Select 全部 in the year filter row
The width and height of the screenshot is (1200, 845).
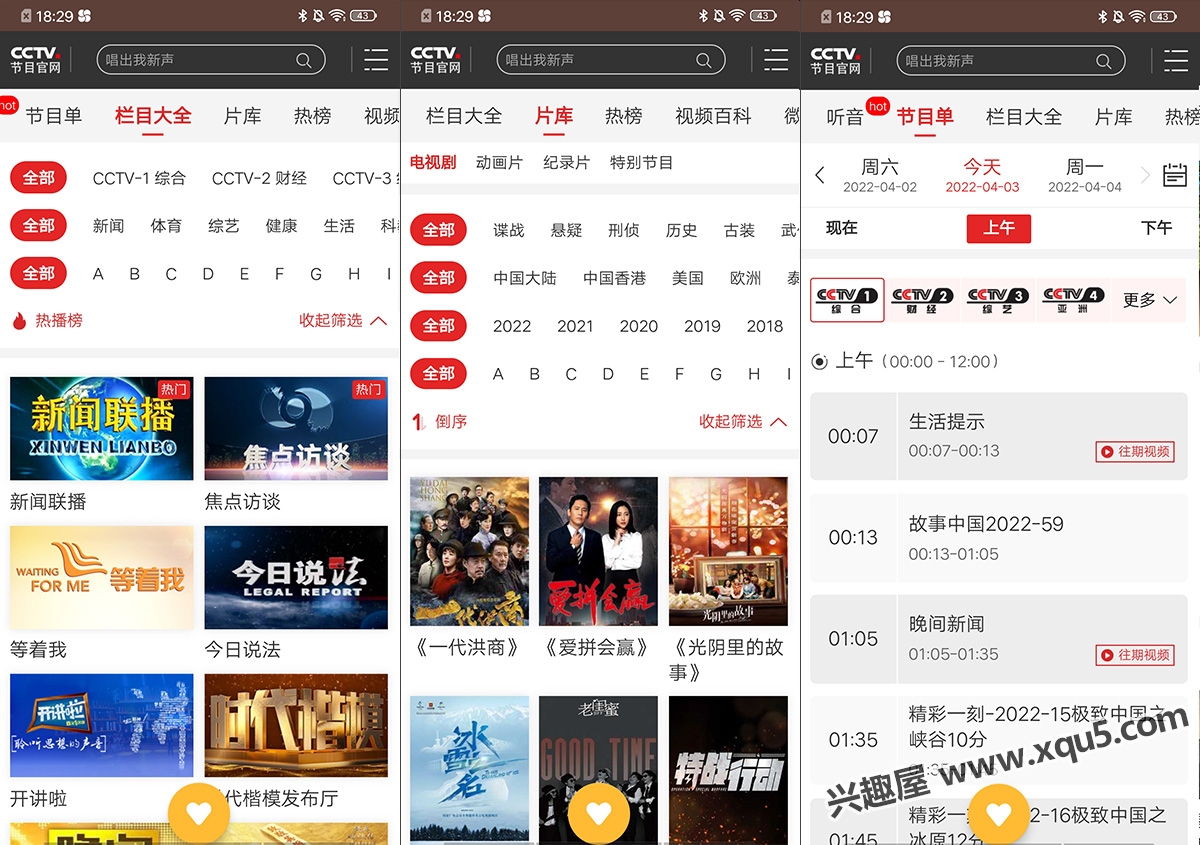439,326
